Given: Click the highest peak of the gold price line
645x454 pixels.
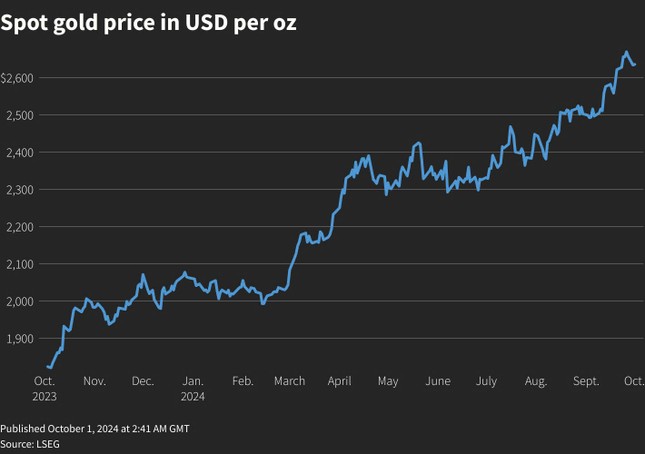Looking at the screenshot, I should (x=627, y=52).
